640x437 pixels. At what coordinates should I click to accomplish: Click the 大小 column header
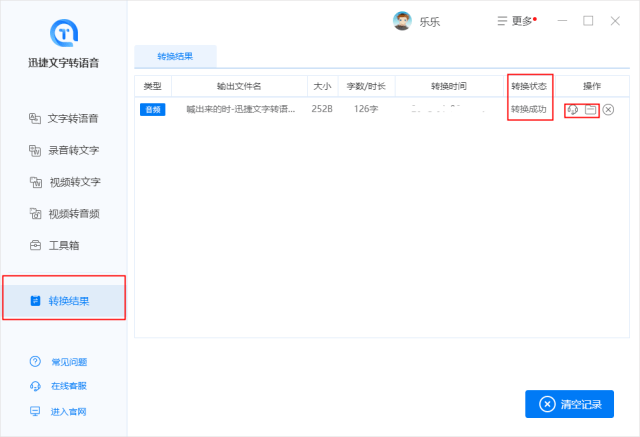click(322, 86)
